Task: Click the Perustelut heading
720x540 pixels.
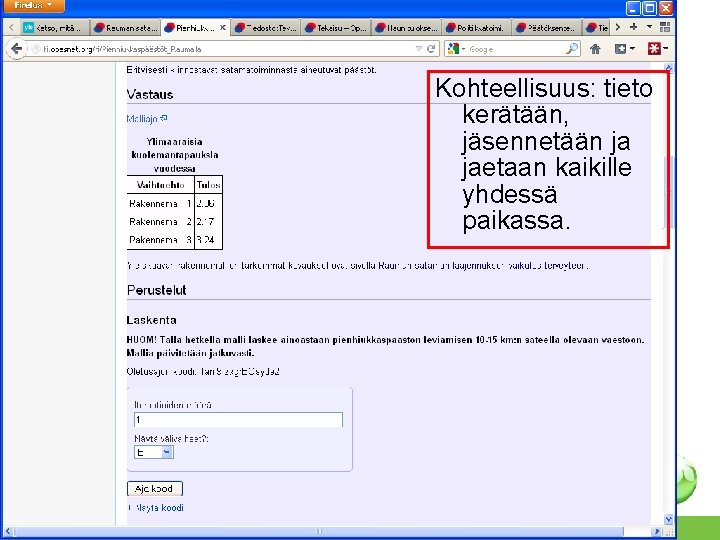Action: click(x=157, y=290)
